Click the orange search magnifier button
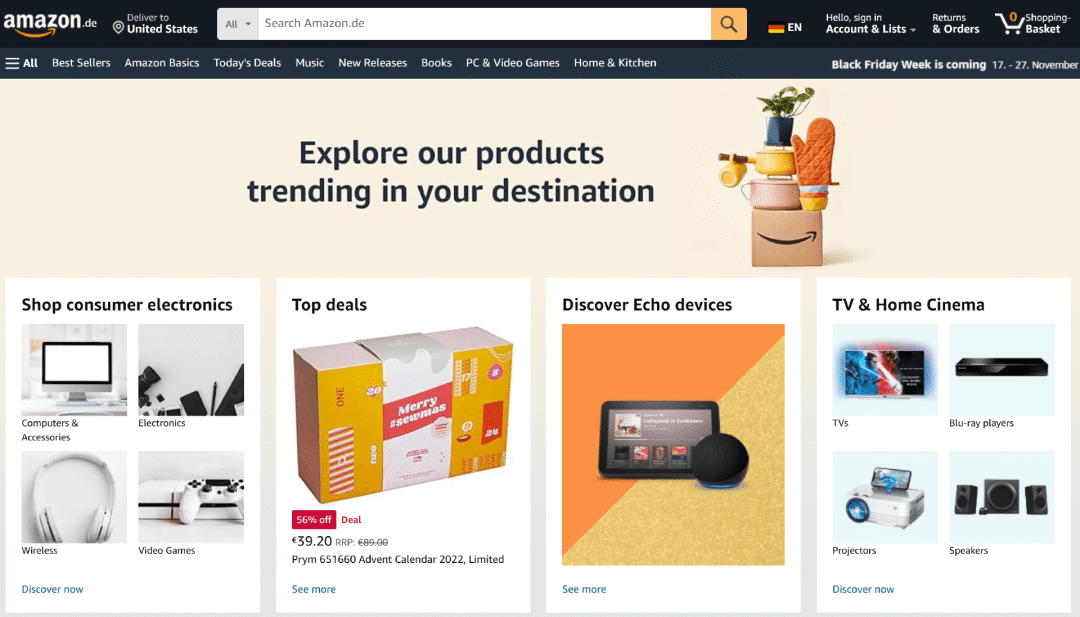The image size is (1080, 617). (x=728, y=24)
